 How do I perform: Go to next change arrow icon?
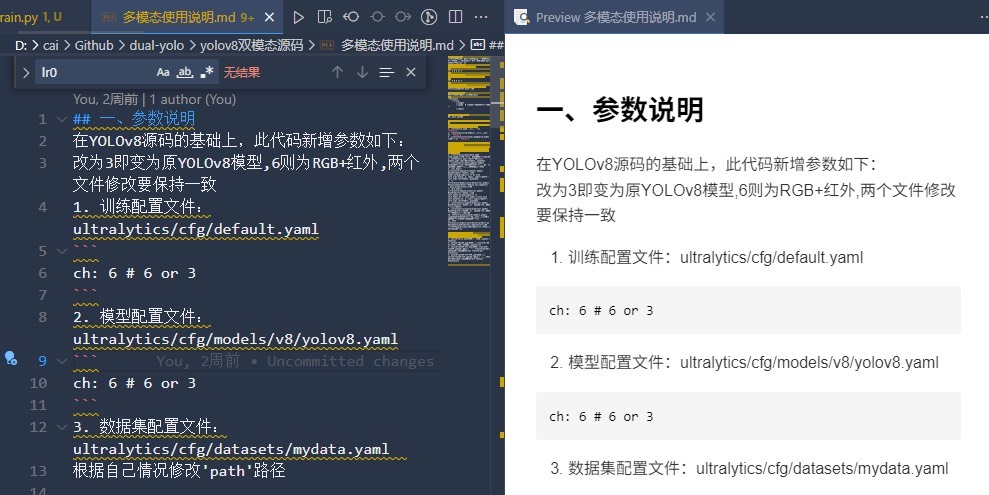403,17
